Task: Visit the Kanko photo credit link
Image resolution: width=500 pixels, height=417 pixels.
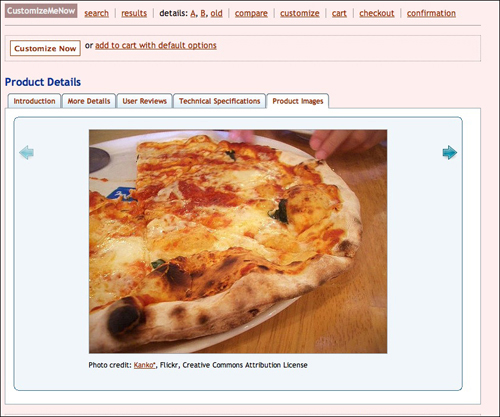Action: 144,365
